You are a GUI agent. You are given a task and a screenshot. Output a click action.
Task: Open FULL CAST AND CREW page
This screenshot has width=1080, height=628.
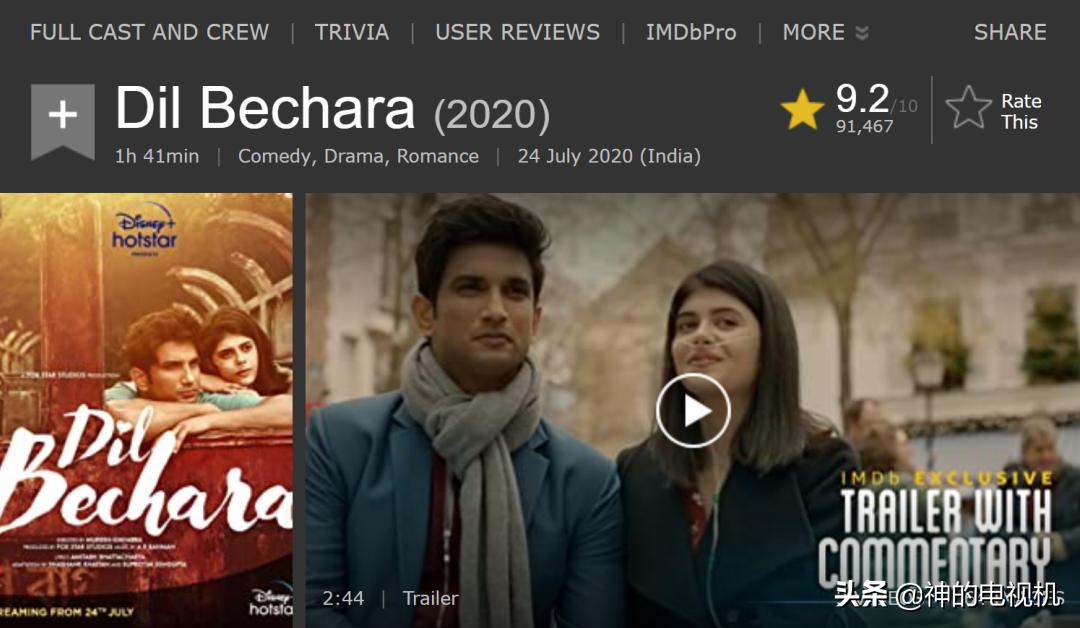coord(149,32)
